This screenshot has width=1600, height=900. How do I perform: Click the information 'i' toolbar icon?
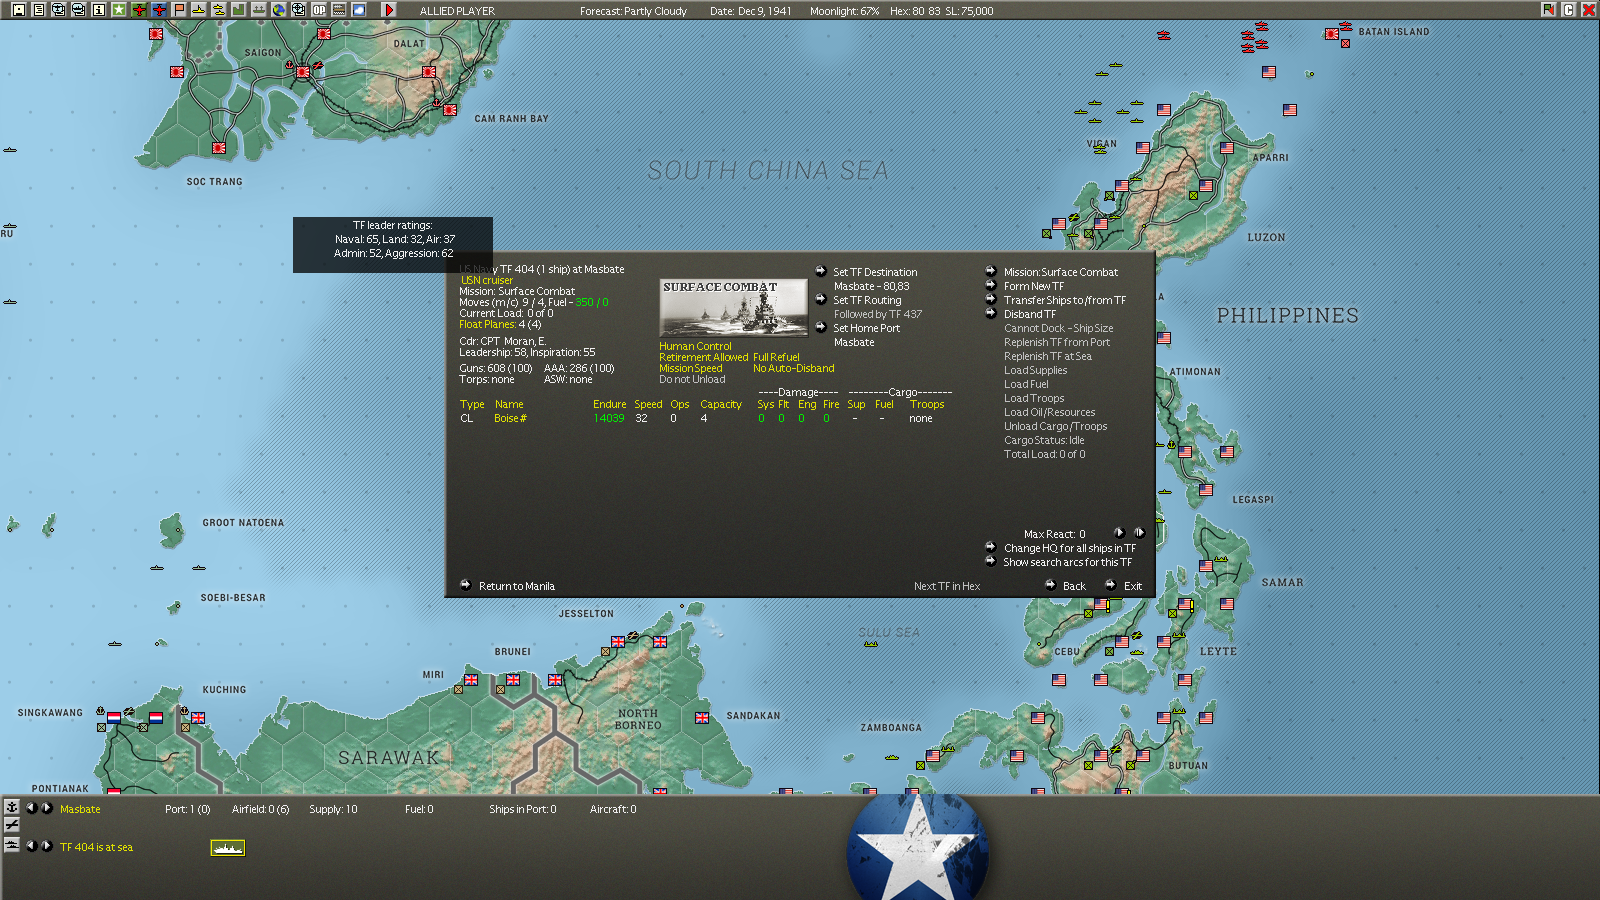pos(98,10)
